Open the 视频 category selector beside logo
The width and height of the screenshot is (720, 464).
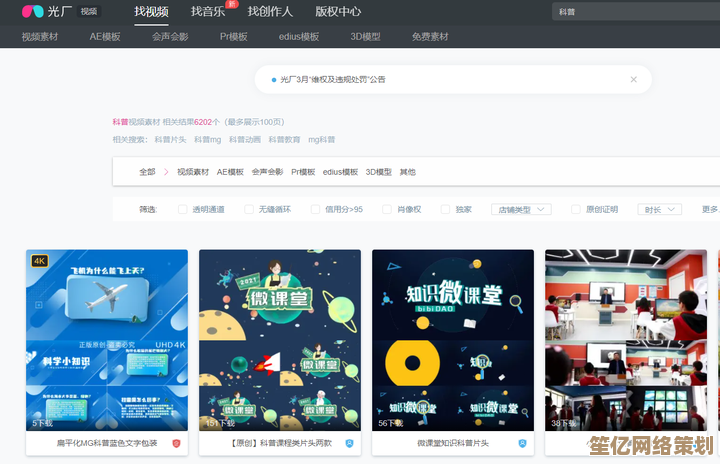[89, 11]
